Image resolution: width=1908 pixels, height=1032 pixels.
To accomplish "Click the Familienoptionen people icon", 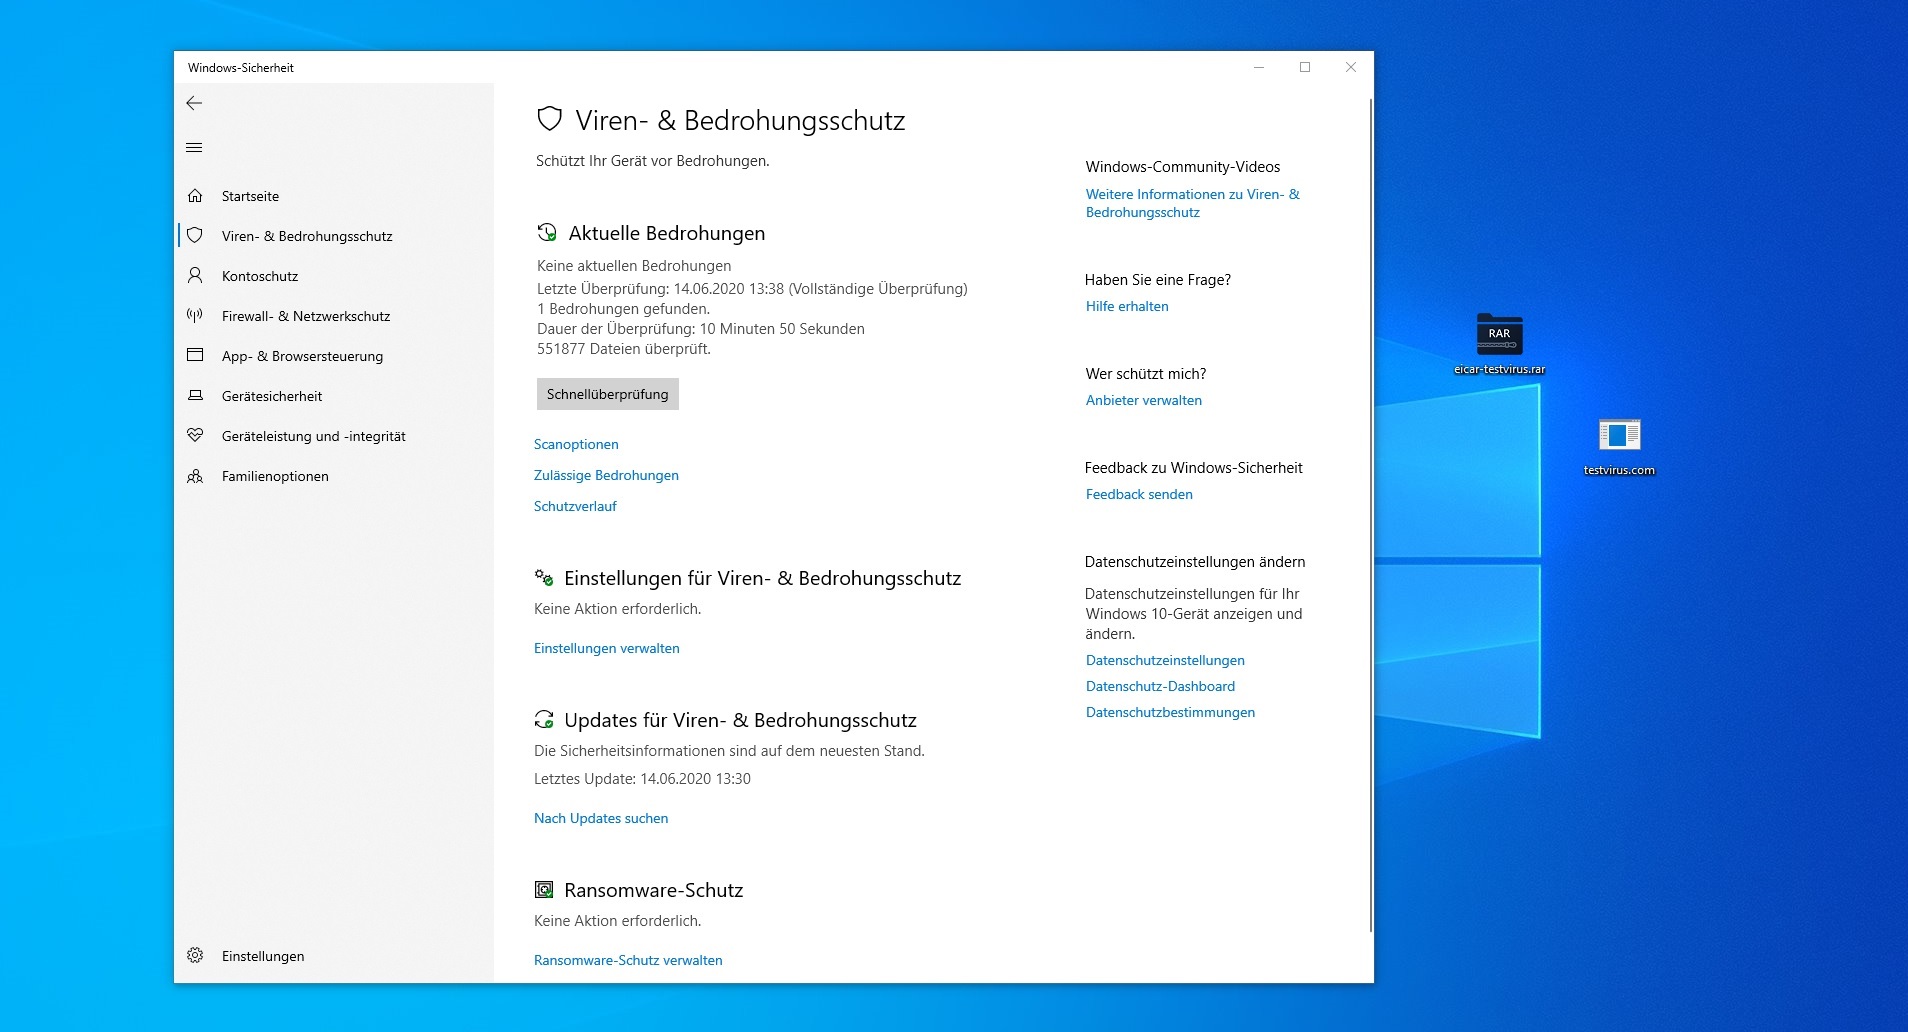I will click(195, 476).
